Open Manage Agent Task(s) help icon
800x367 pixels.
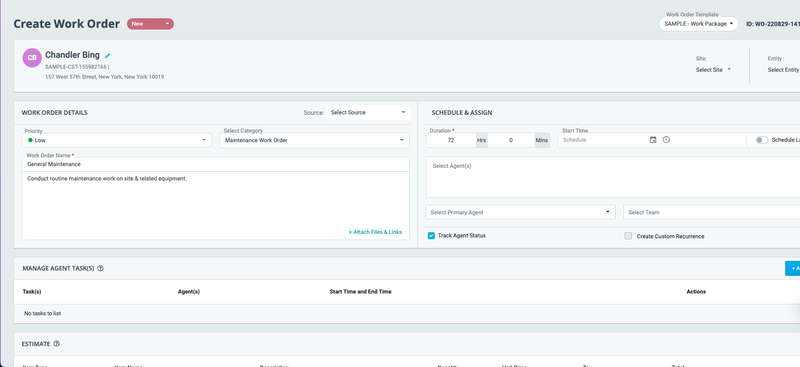(101, 268)
